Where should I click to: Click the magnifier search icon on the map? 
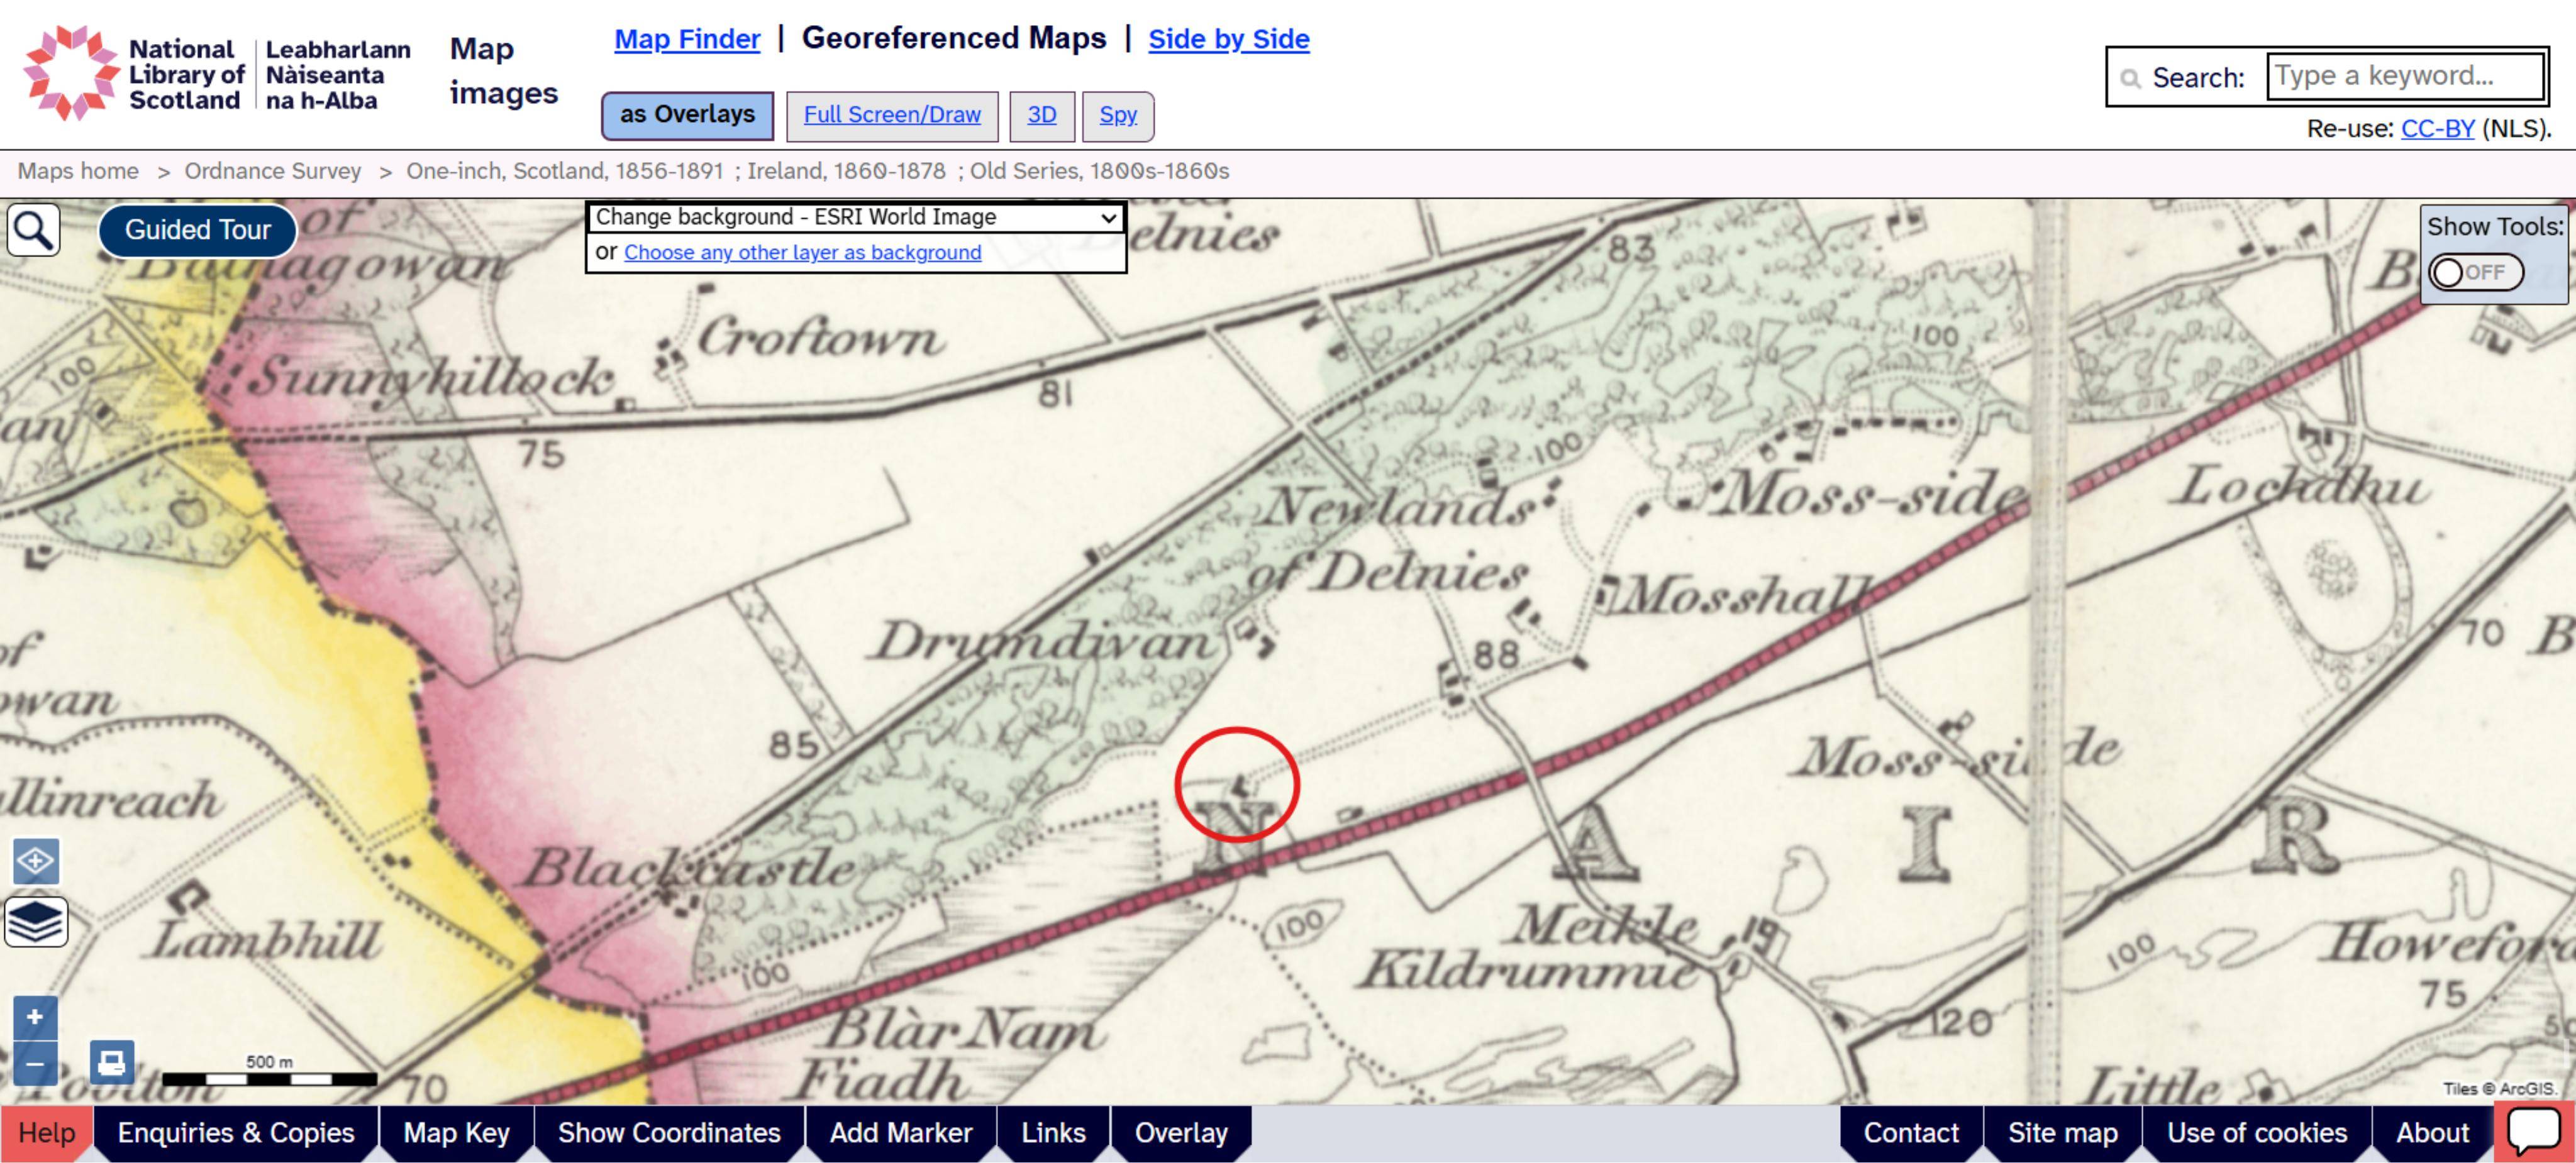tap(34, 230)
